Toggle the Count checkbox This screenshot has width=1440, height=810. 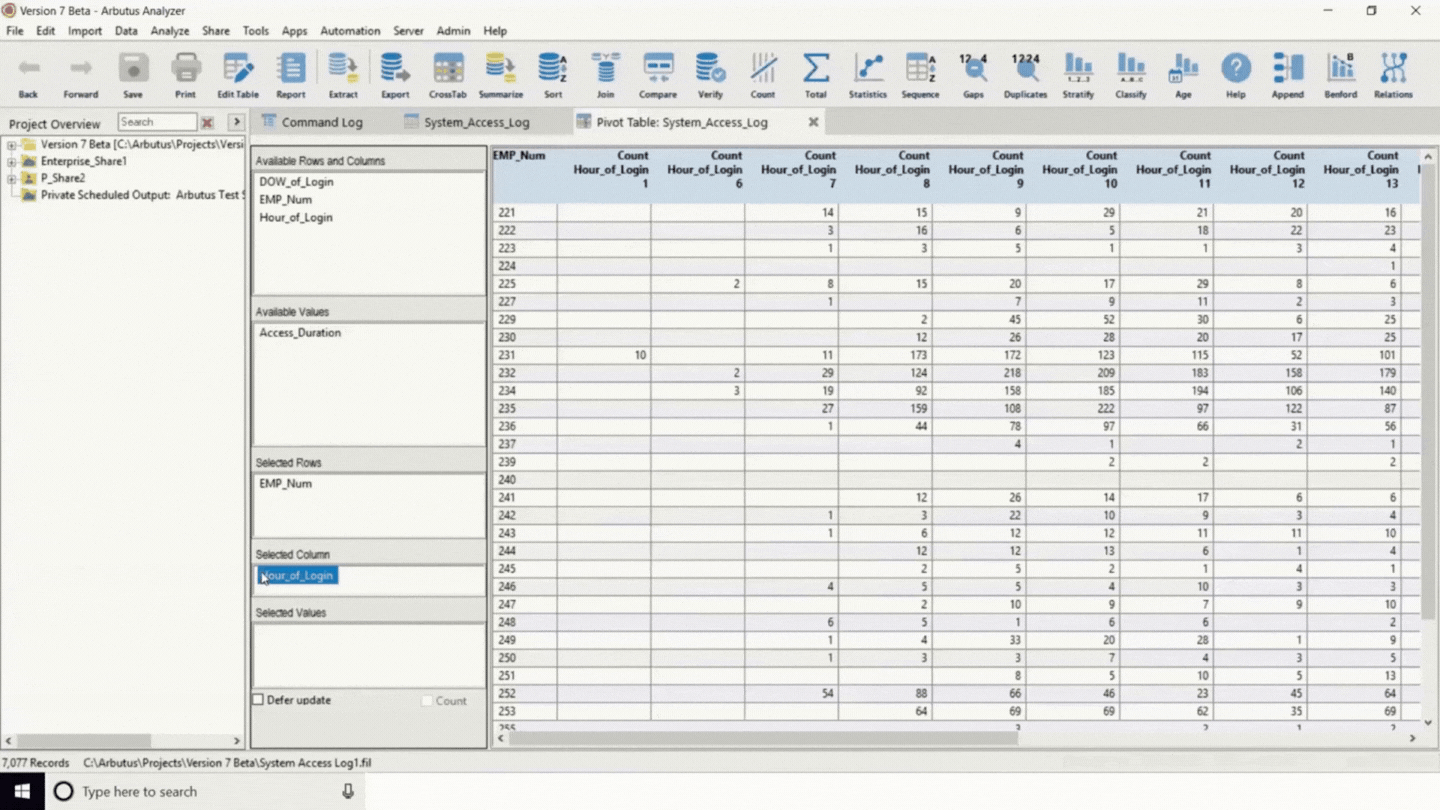[427, 700]
